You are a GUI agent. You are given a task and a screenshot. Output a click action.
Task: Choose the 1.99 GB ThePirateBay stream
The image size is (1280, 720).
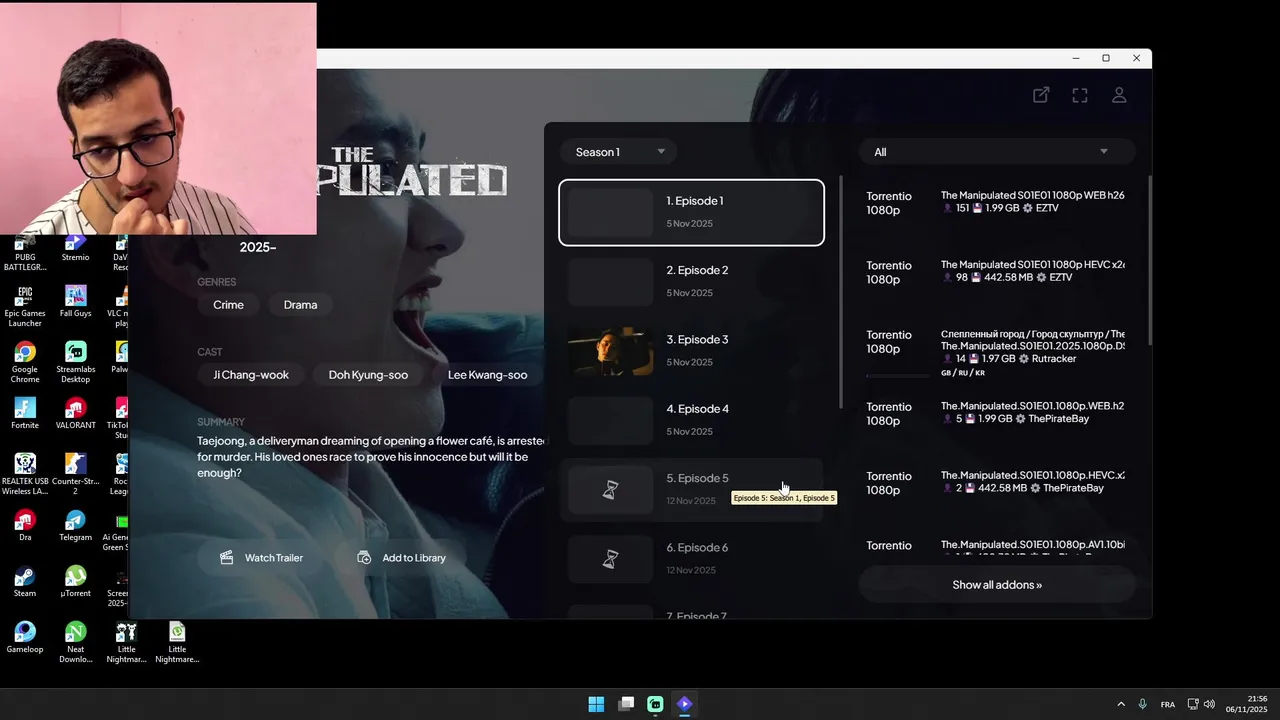point(997,413)
